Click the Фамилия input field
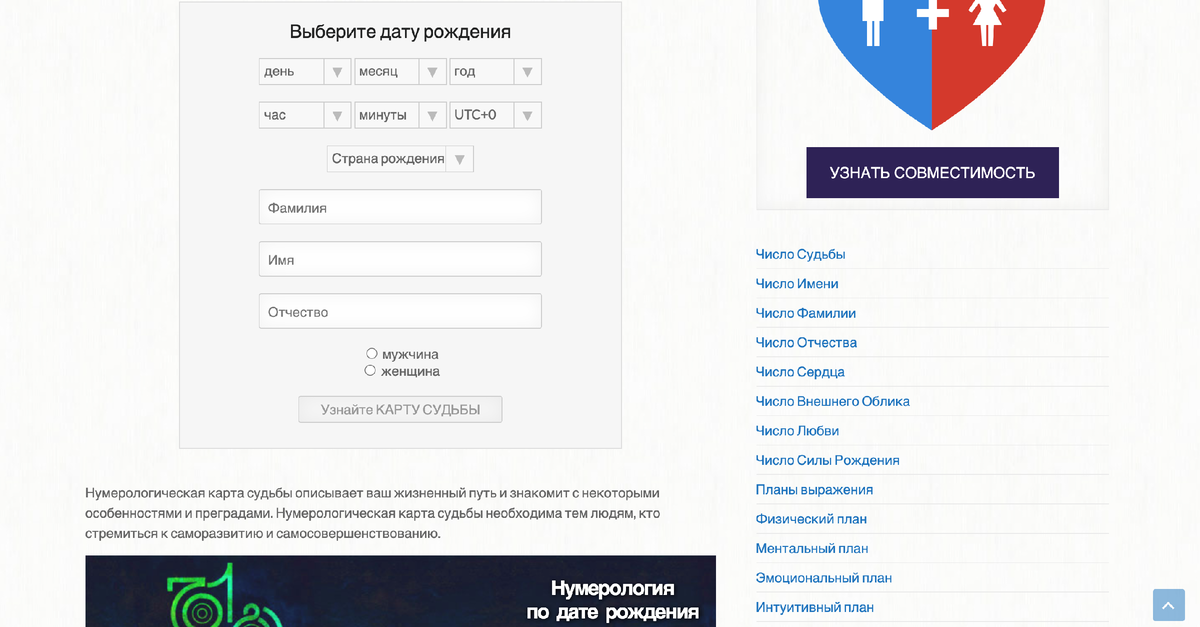1200x627 pixels. pyautogui.click(x=400, y=207)
